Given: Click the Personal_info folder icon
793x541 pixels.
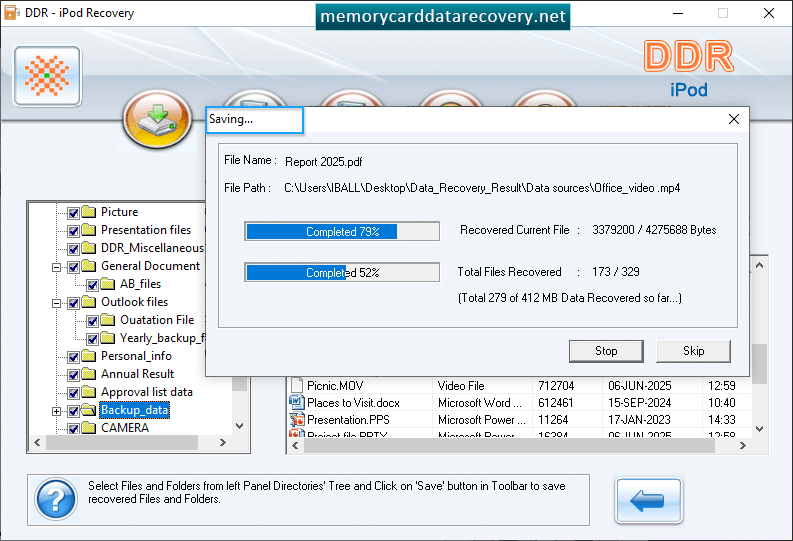Looking at the screenshot, I should (89, 355).
